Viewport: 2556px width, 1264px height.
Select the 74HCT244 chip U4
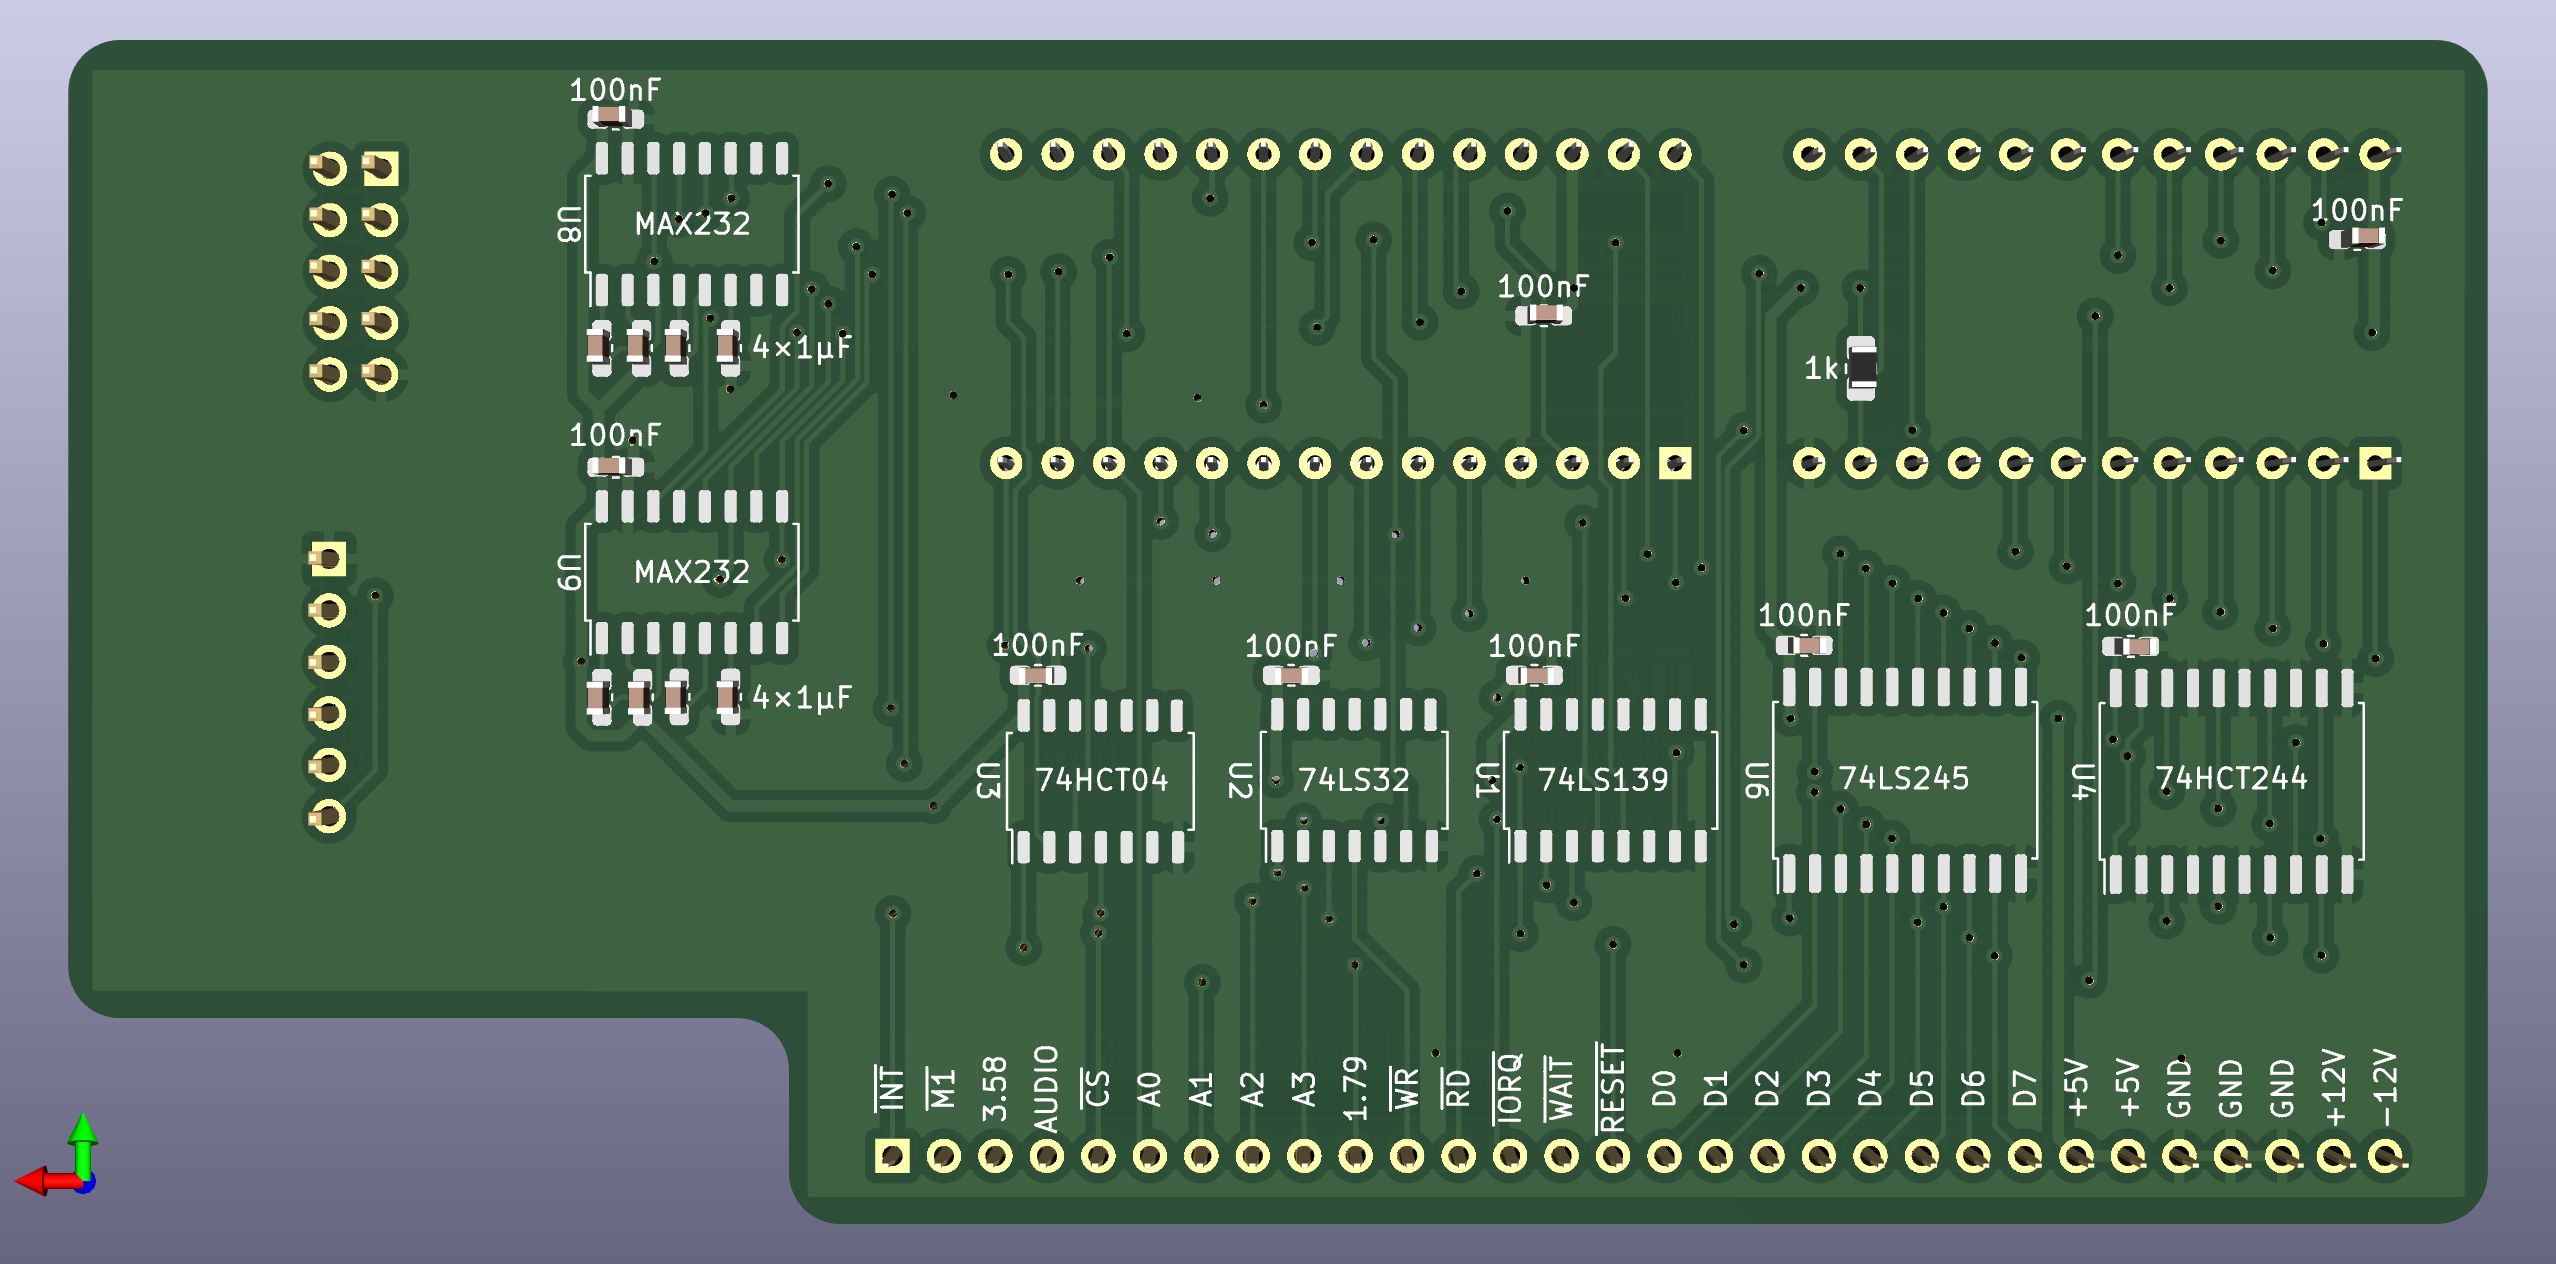(x=2230, y=778)
